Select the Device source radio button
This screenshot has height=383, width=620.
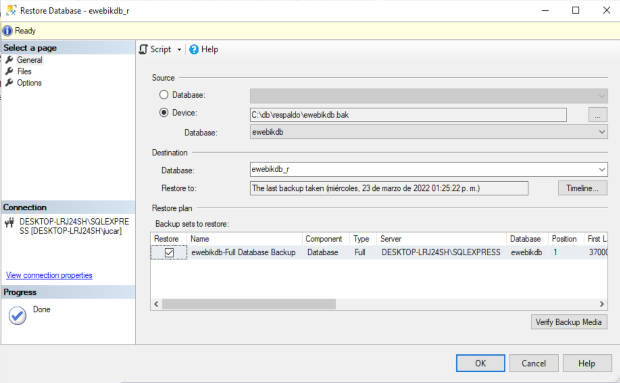click(x=164, y=113)
